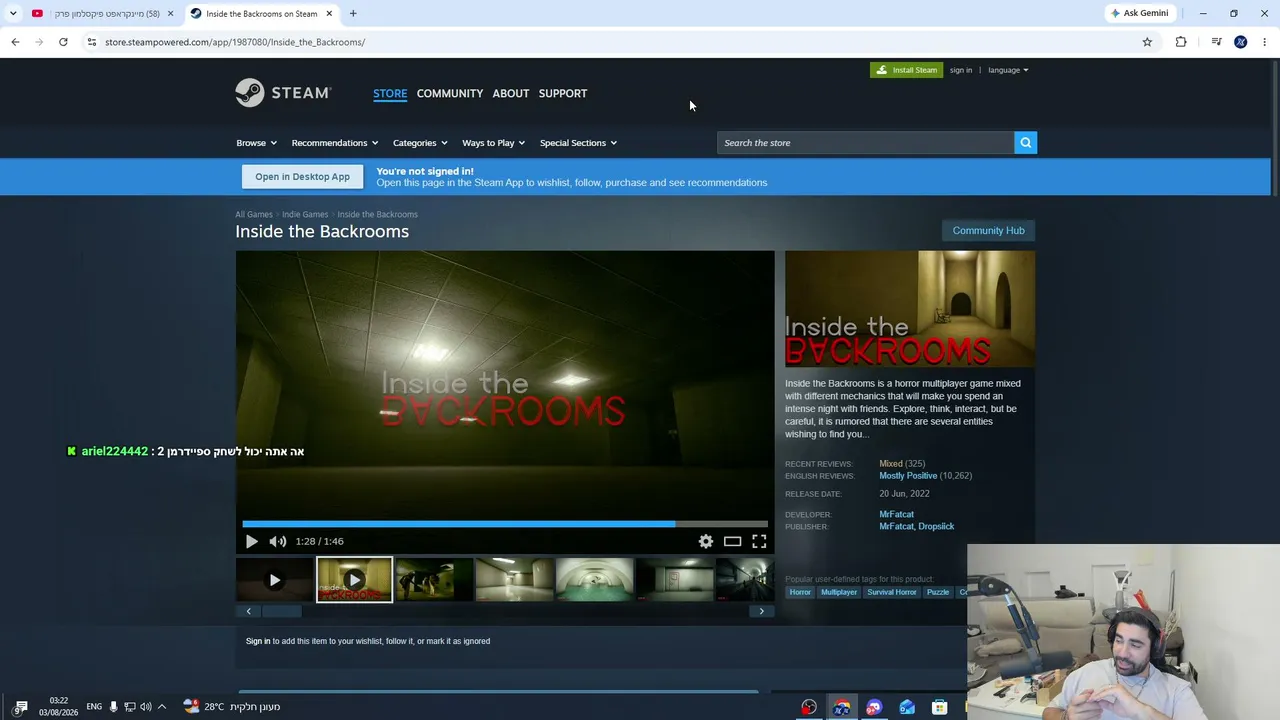Play the game trailer video
Viewport: 1280px width, 720px height.
tap(251, 541)
